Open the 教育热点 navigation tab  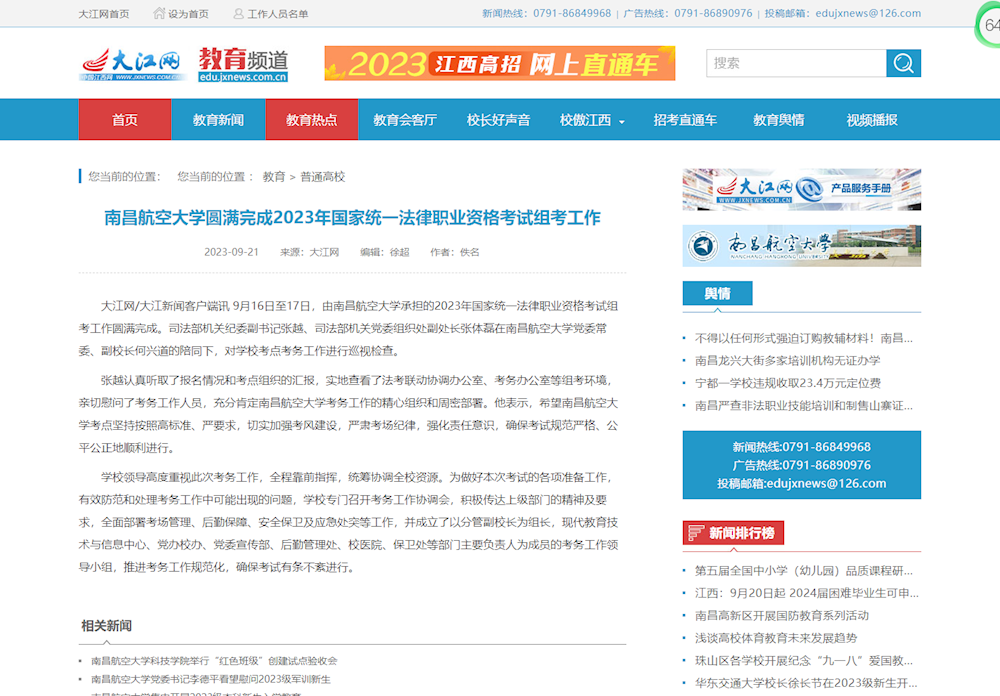[x=311, y=120]
